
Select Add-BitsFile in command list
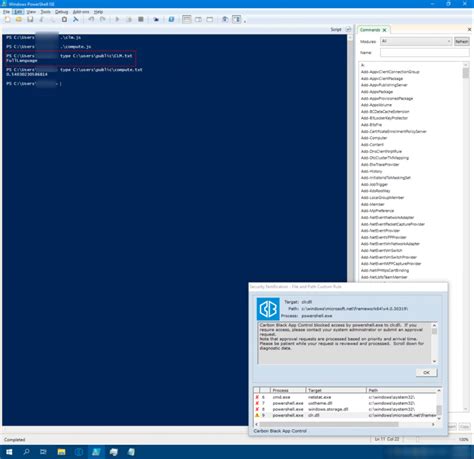coord(371,125)
